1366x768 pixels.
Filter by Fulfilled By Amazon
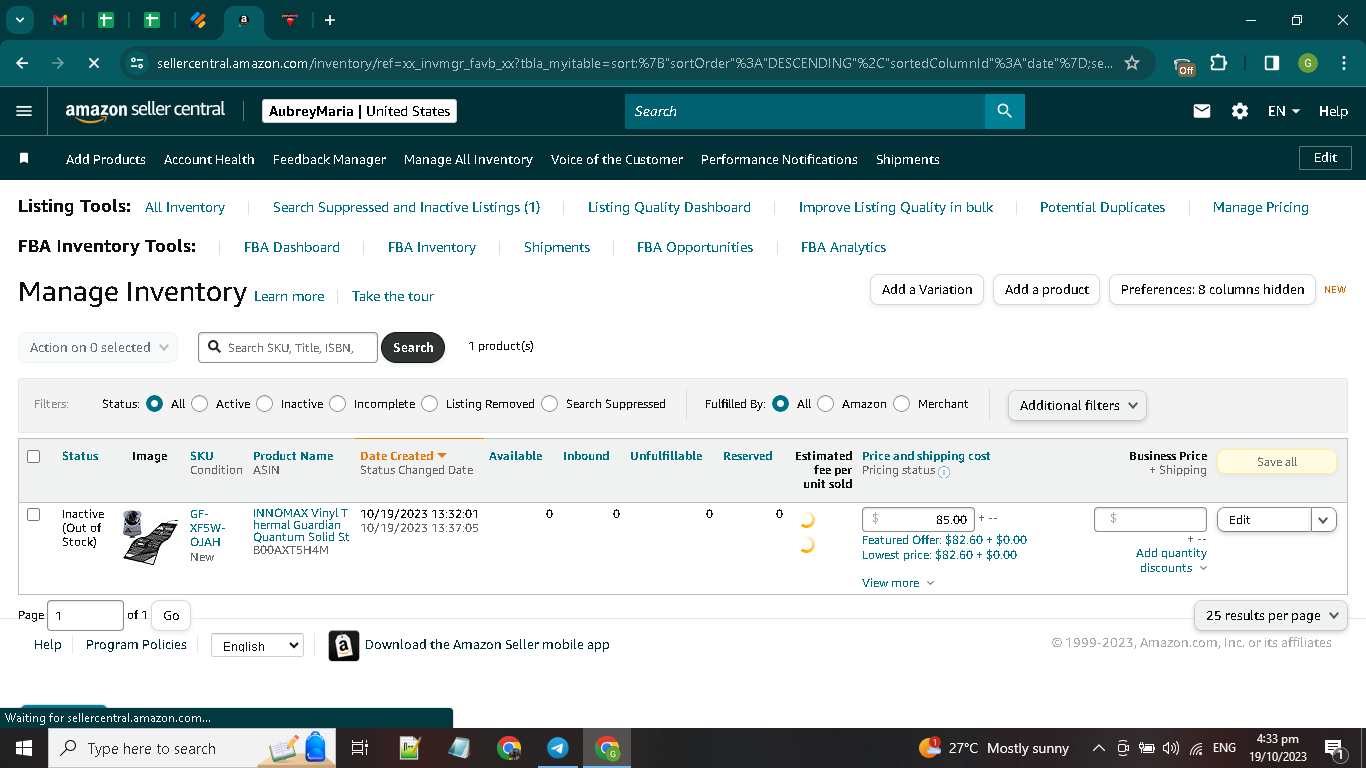pos(825,404)
